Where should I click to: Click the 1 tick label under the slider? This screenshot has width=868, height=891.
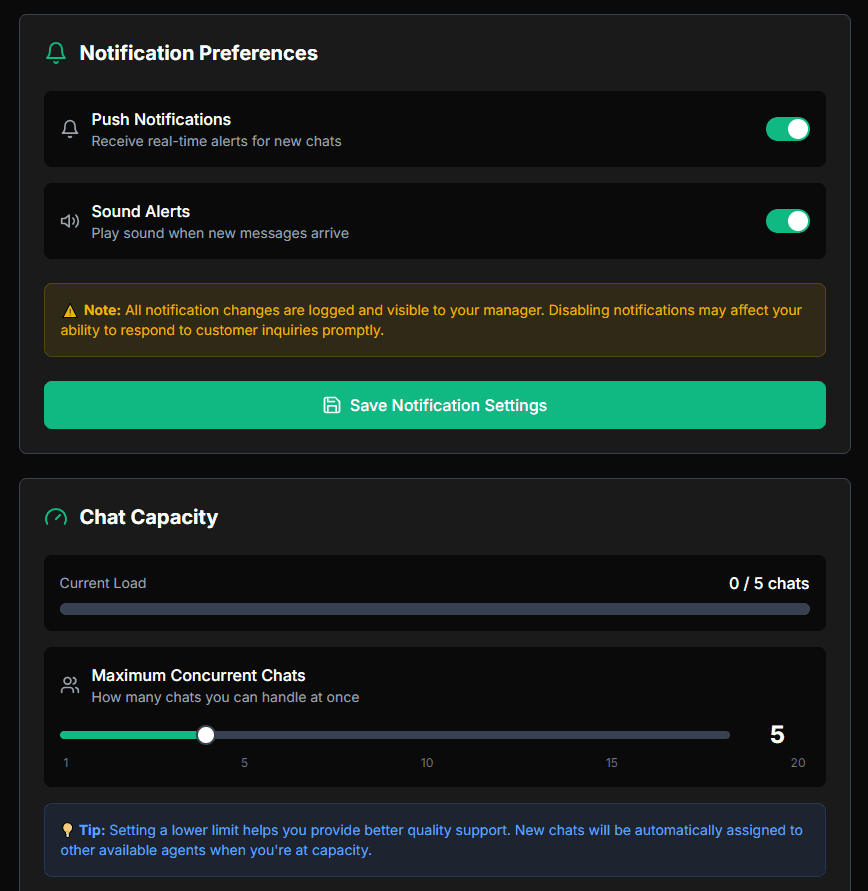66,762
